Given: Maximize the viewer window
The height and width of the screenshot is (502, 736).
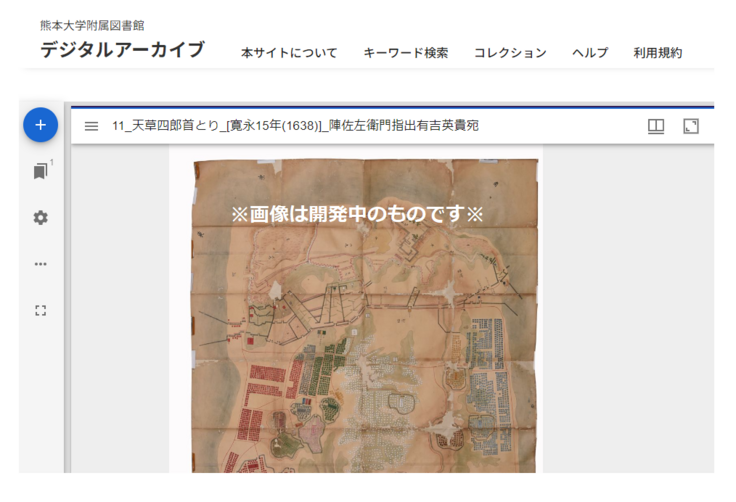Looking at the screenshot, I should tap(690, 126).
